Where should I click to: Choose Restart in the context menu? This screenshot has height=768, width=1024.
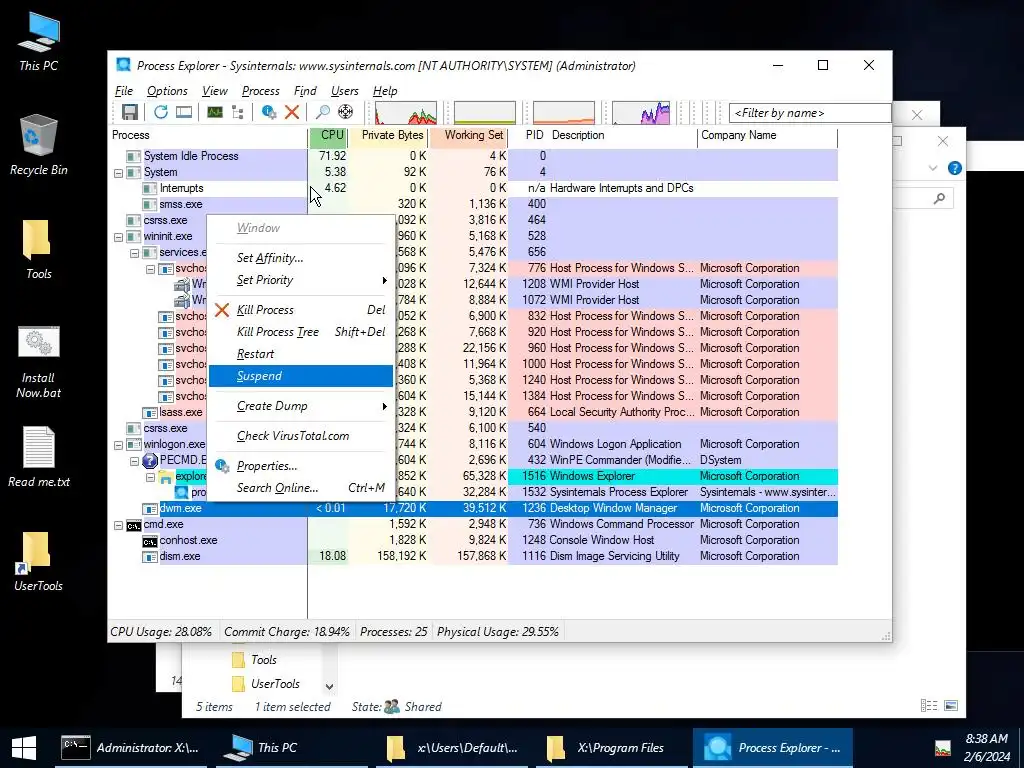(x=301, y=354)
